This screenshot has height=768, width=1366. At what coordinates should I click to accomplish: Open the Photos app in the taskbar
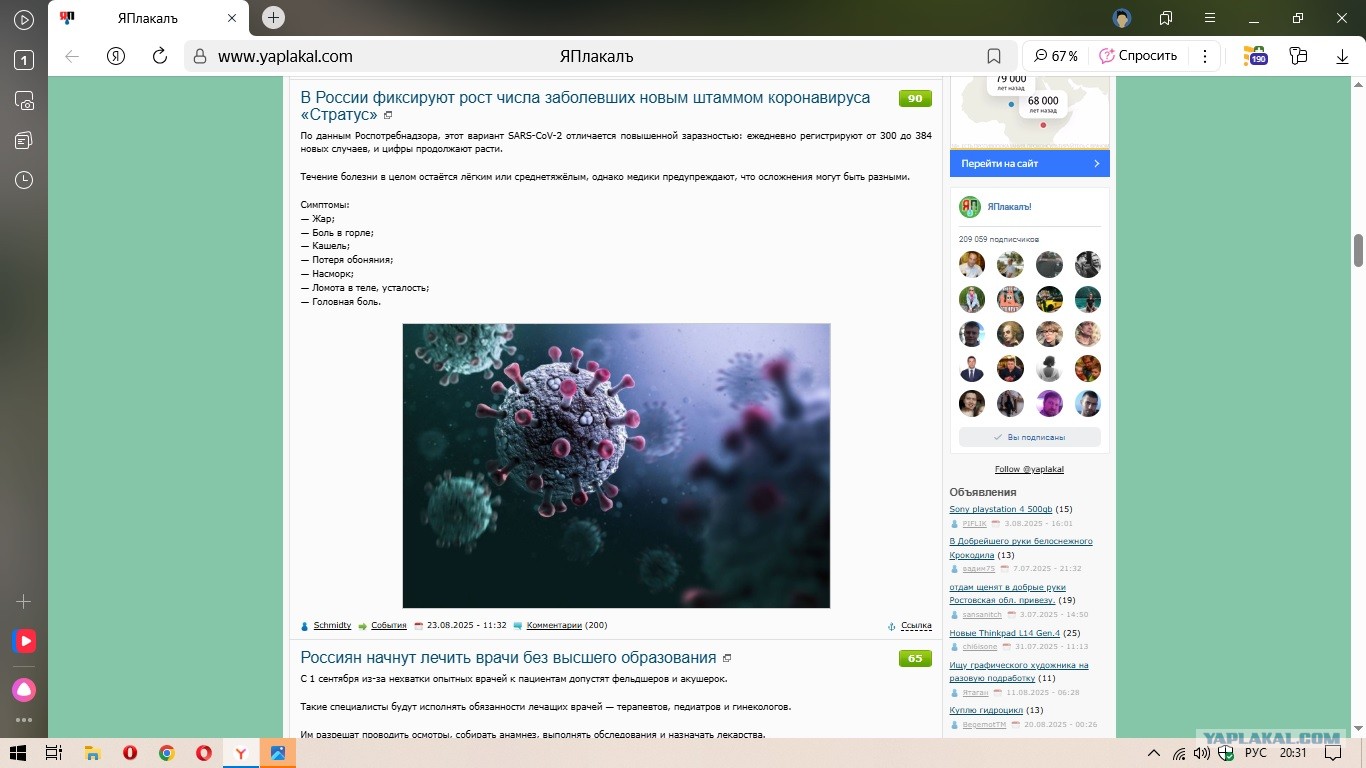(277, 753)
